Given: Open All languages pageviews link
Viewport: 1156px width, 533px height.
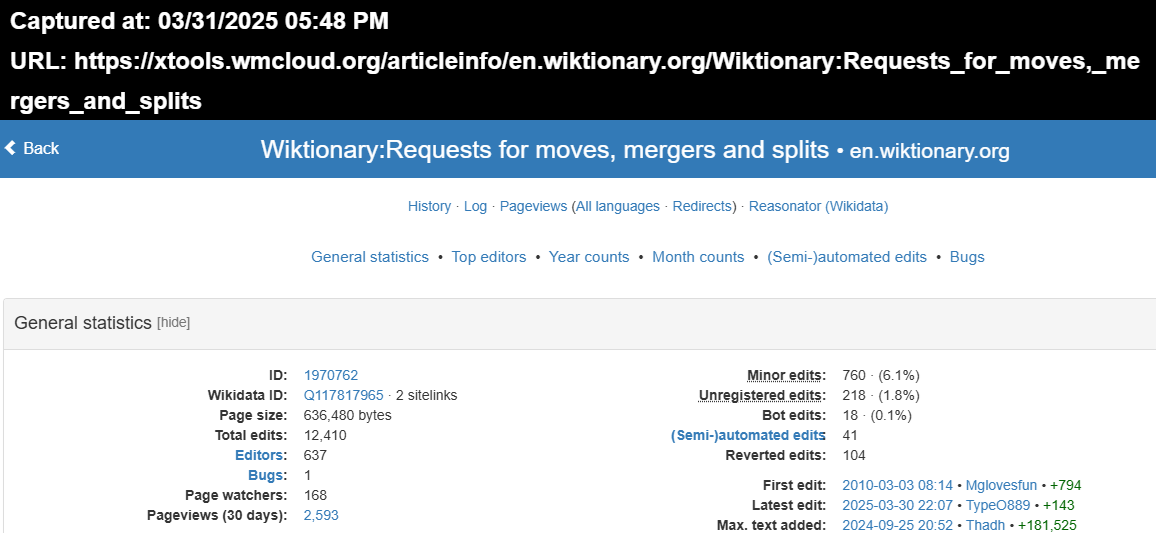Looking at the screenshot, I should pos(618,206).
